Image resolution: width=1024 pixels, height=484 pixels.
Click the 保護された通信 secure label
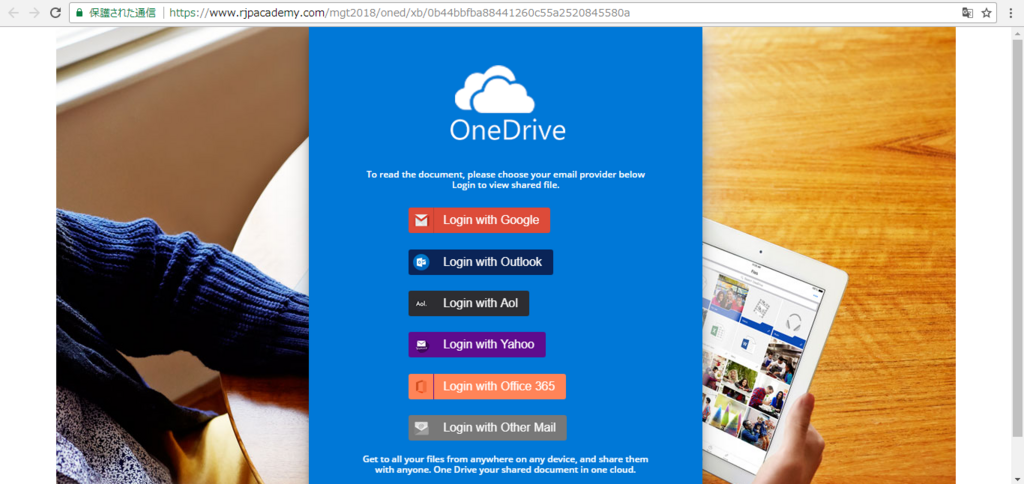pyautogui.click(x=122, y=12)
